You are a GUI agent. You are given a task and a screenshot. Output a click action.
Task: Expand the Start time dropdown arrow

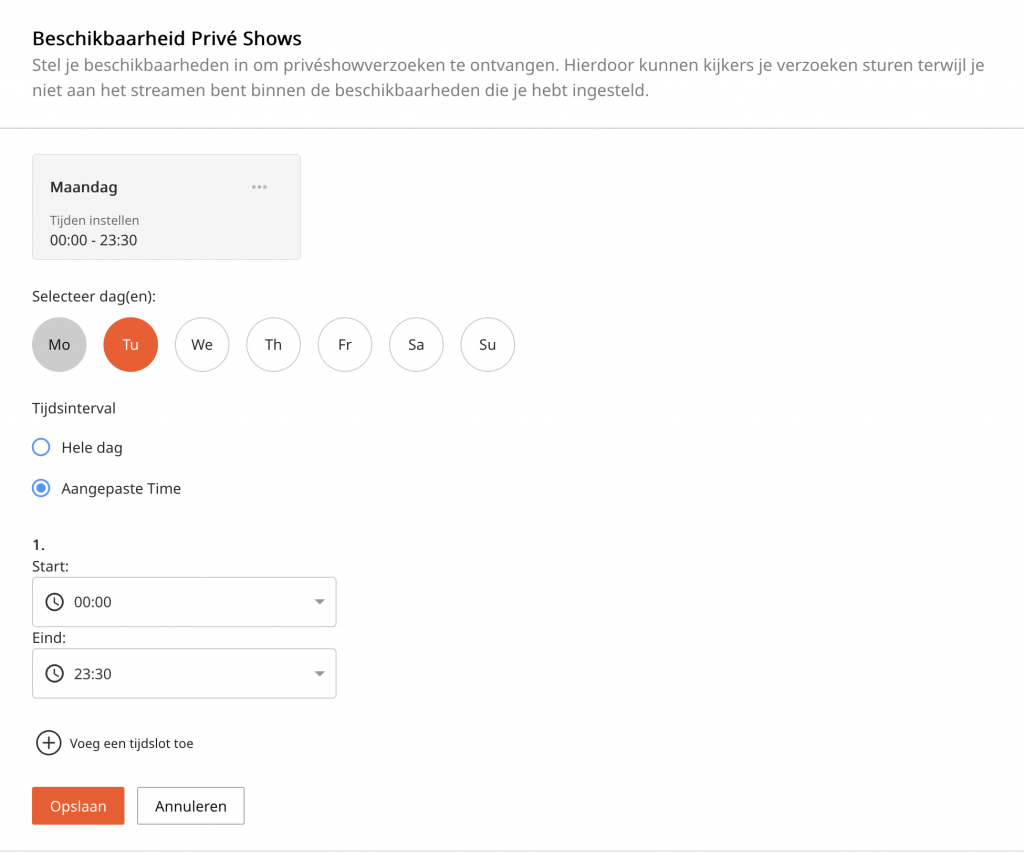click(319, 602)
